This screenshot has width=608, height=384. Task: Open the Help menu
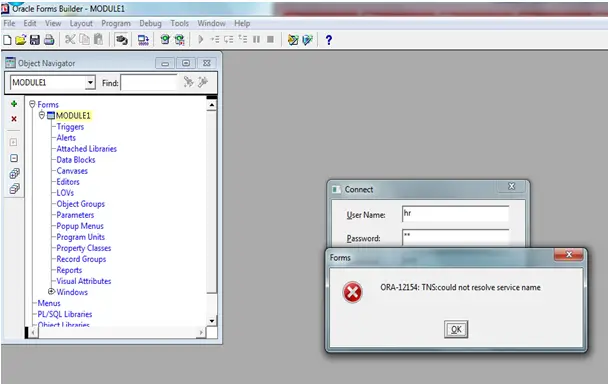[x=242, y=23]
